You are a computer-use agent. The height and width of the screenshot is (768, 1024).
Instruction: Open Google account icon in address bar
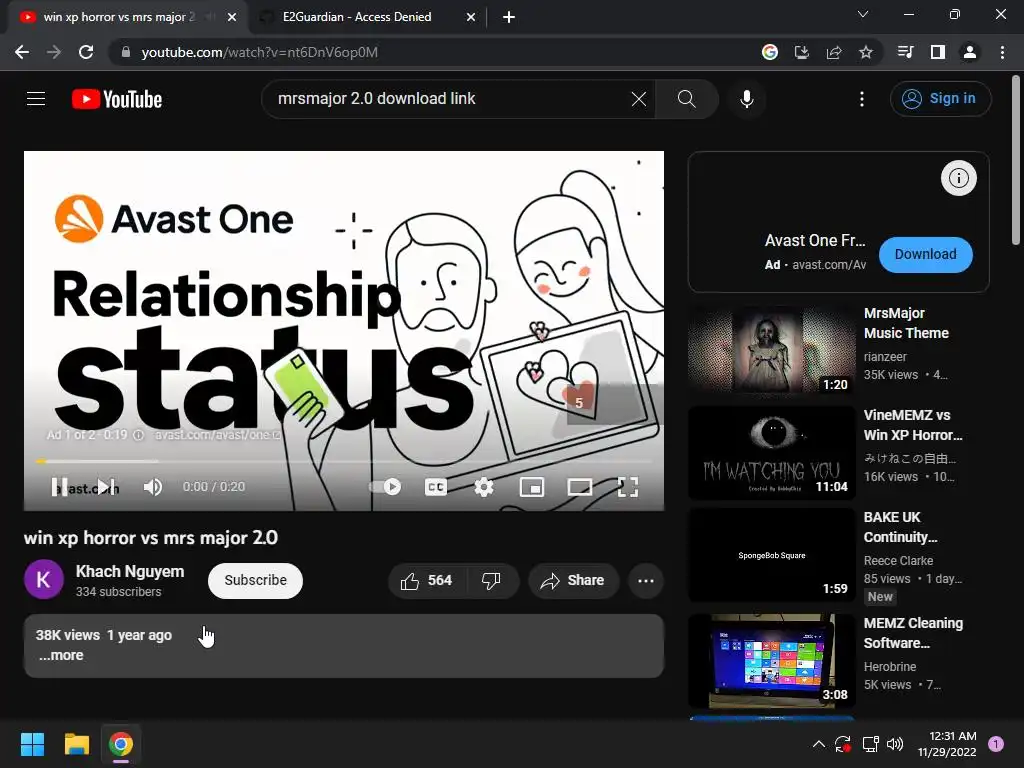click(x=770, y=52)
